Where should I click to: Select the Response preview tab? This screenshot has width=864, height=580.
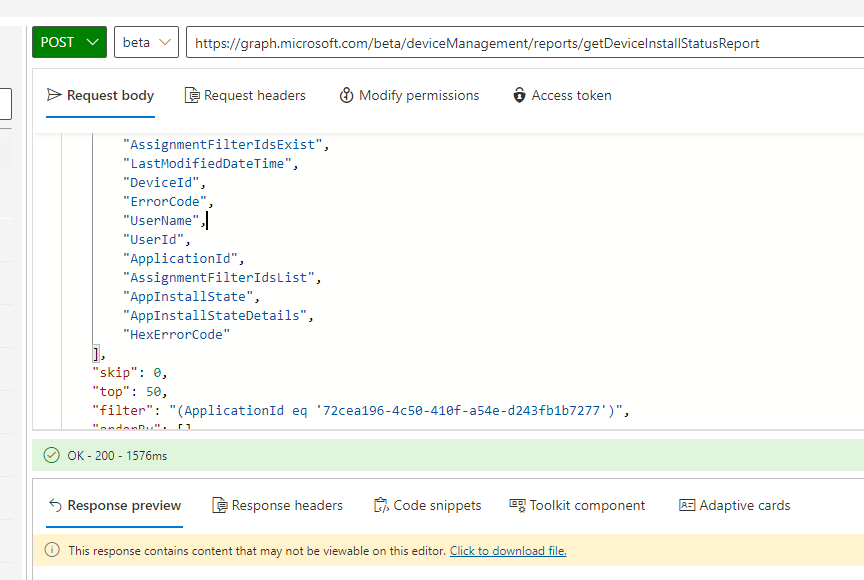(x=115, y=505)
